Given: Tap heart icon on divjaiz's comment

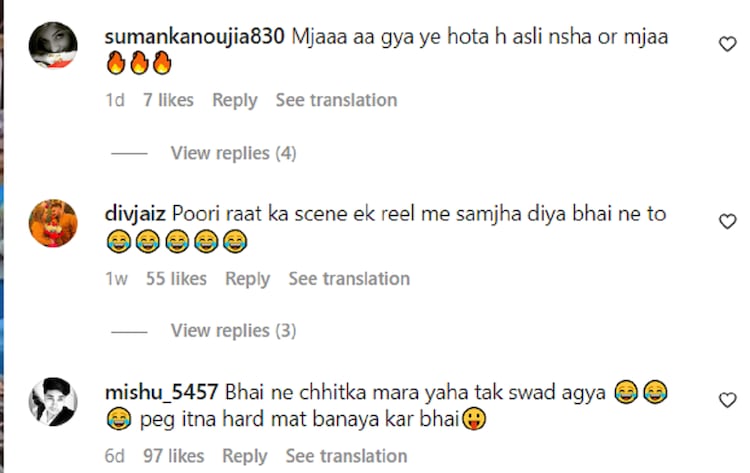Looking at the screenshot, I should coord(728,222).
